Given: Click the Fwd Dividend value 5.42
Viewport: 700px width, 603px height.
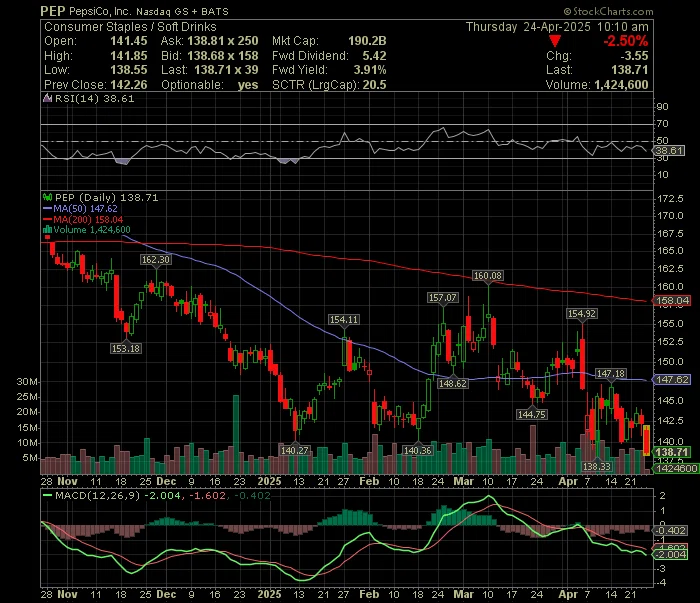Looking at the screenshot, I should pyautogui.click(x=374, y=55).
